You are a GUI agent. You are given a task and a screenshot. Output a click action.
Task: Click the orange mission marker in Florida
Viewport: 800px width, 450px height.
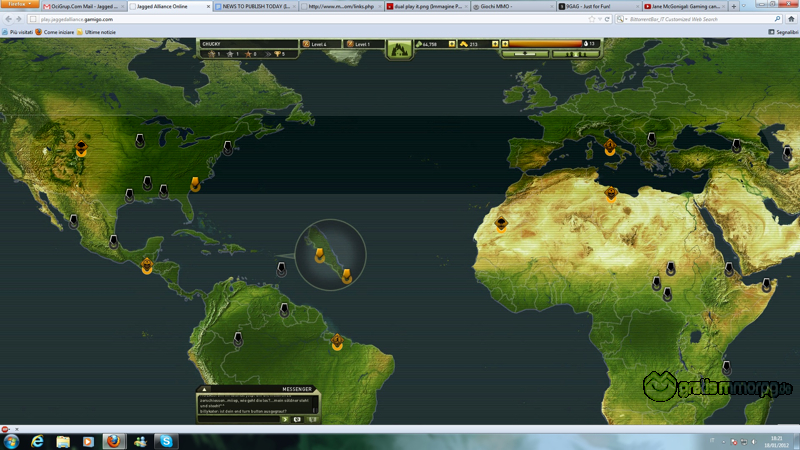point(196,183)
